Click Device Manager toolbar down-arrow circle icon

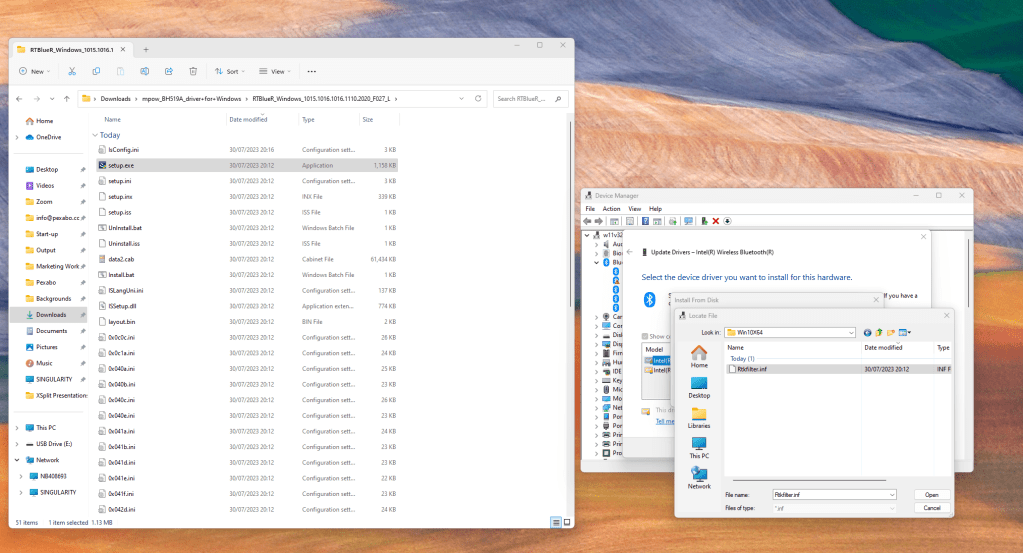coord(727,221)
